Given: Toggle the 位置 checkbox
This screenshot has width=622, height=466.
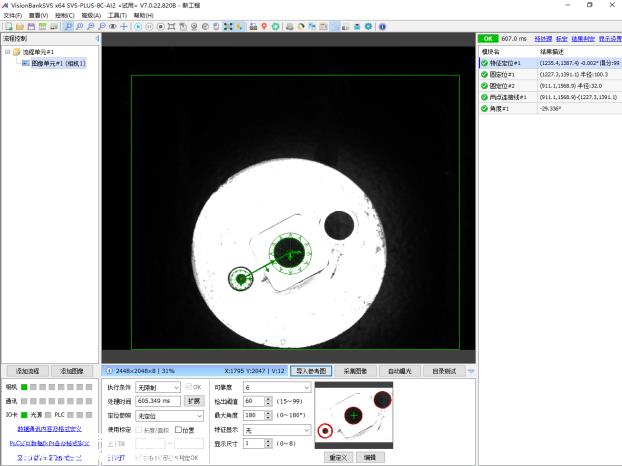Looking at the screenshot, I should tap(179, 430).
